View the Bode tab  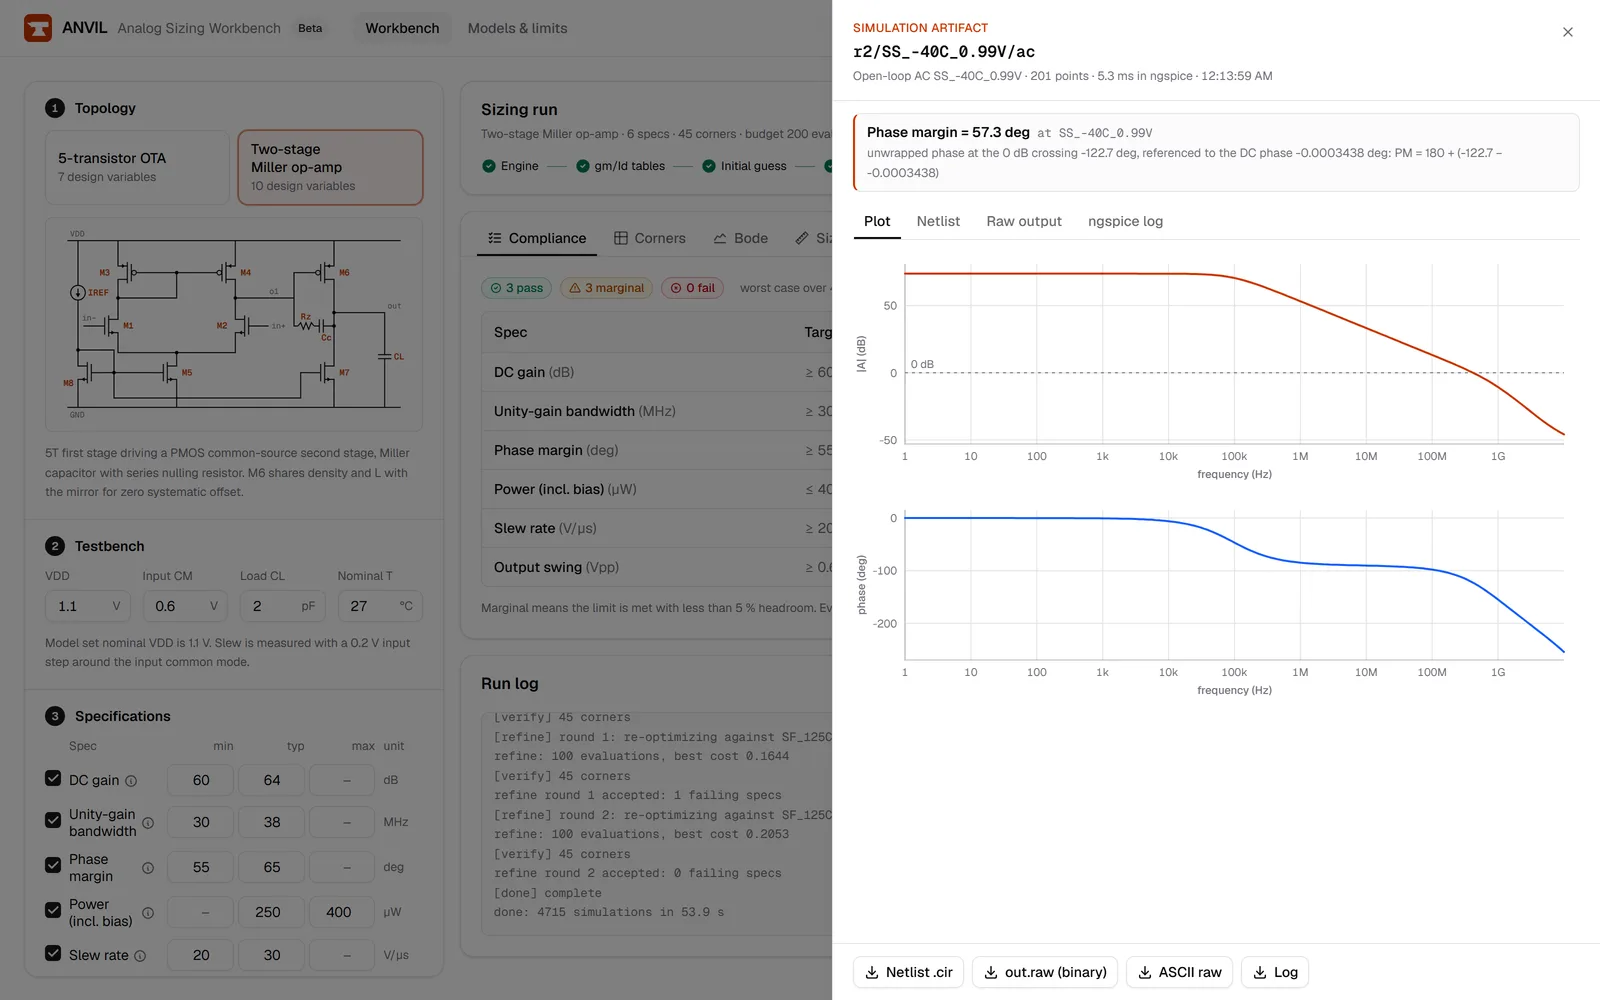click(741, 238)
